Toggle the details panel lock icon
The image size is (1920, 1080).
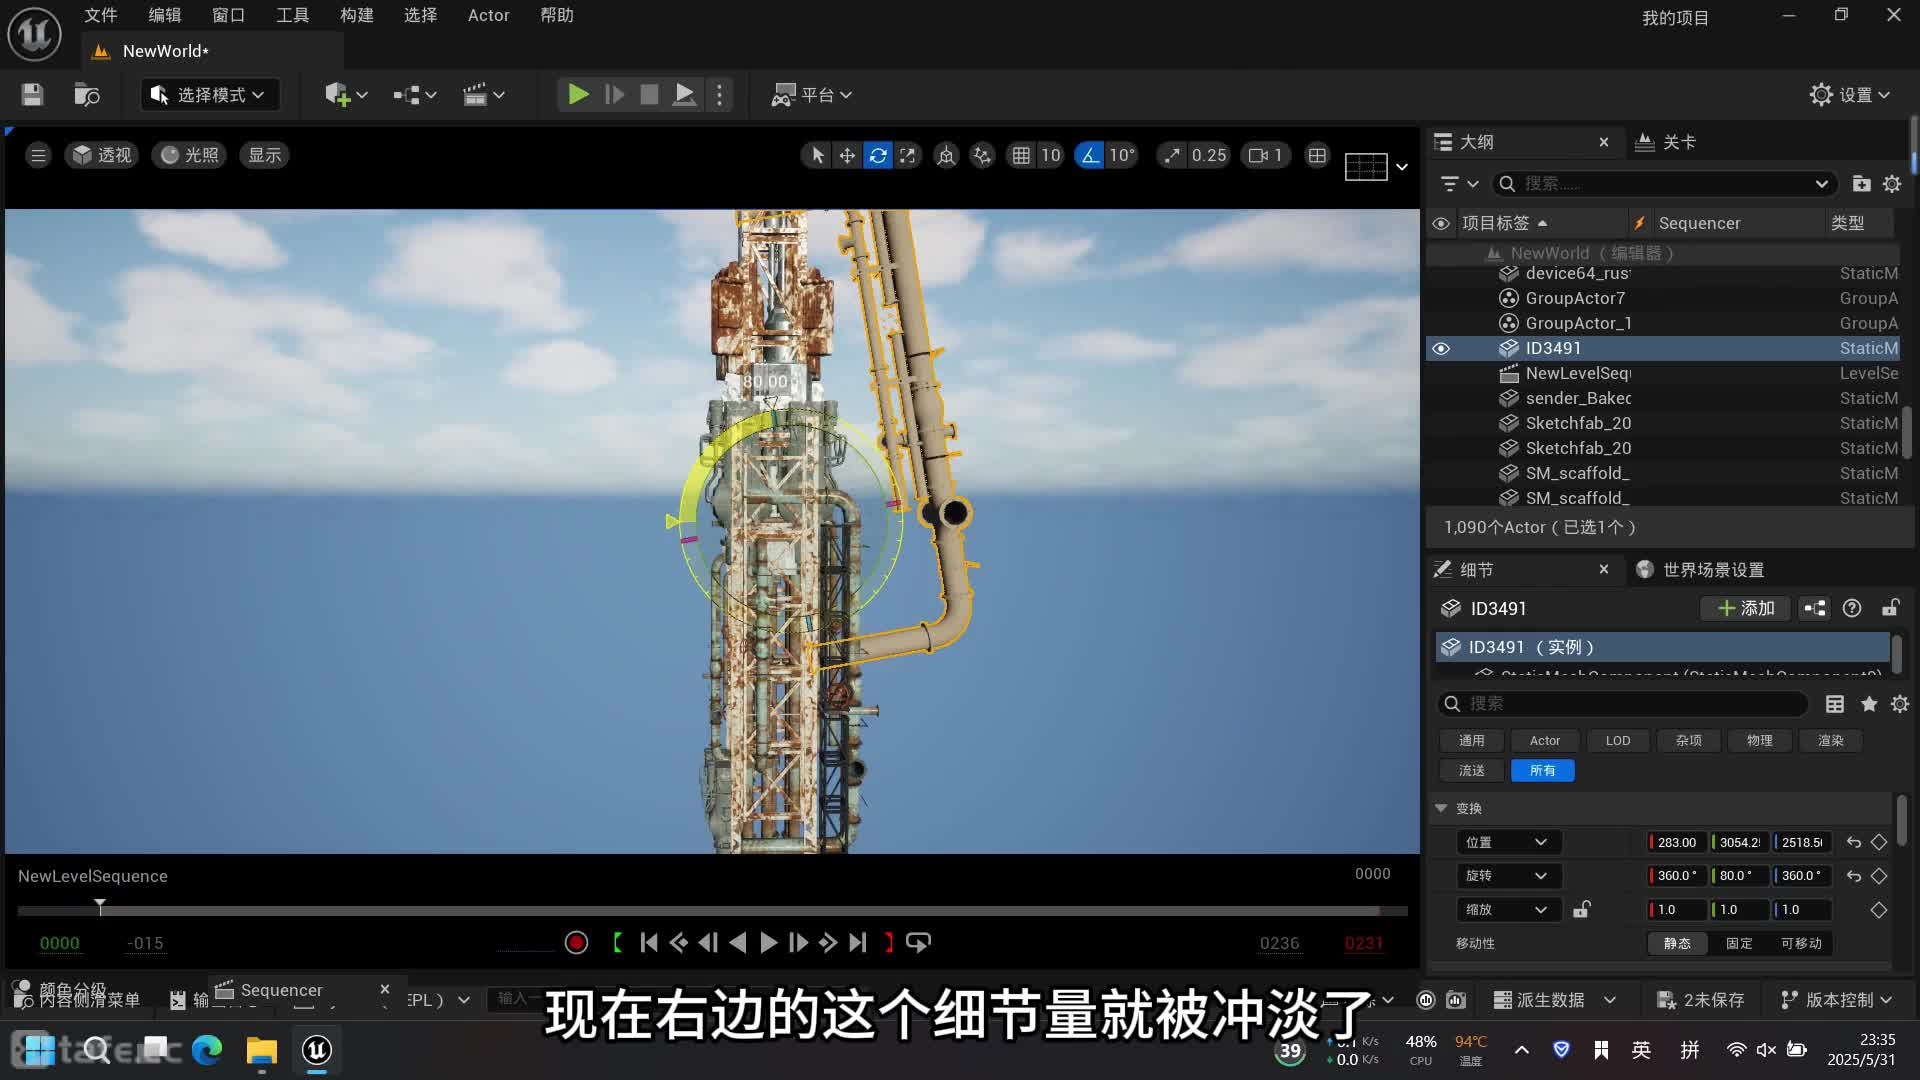point(1891,608)
